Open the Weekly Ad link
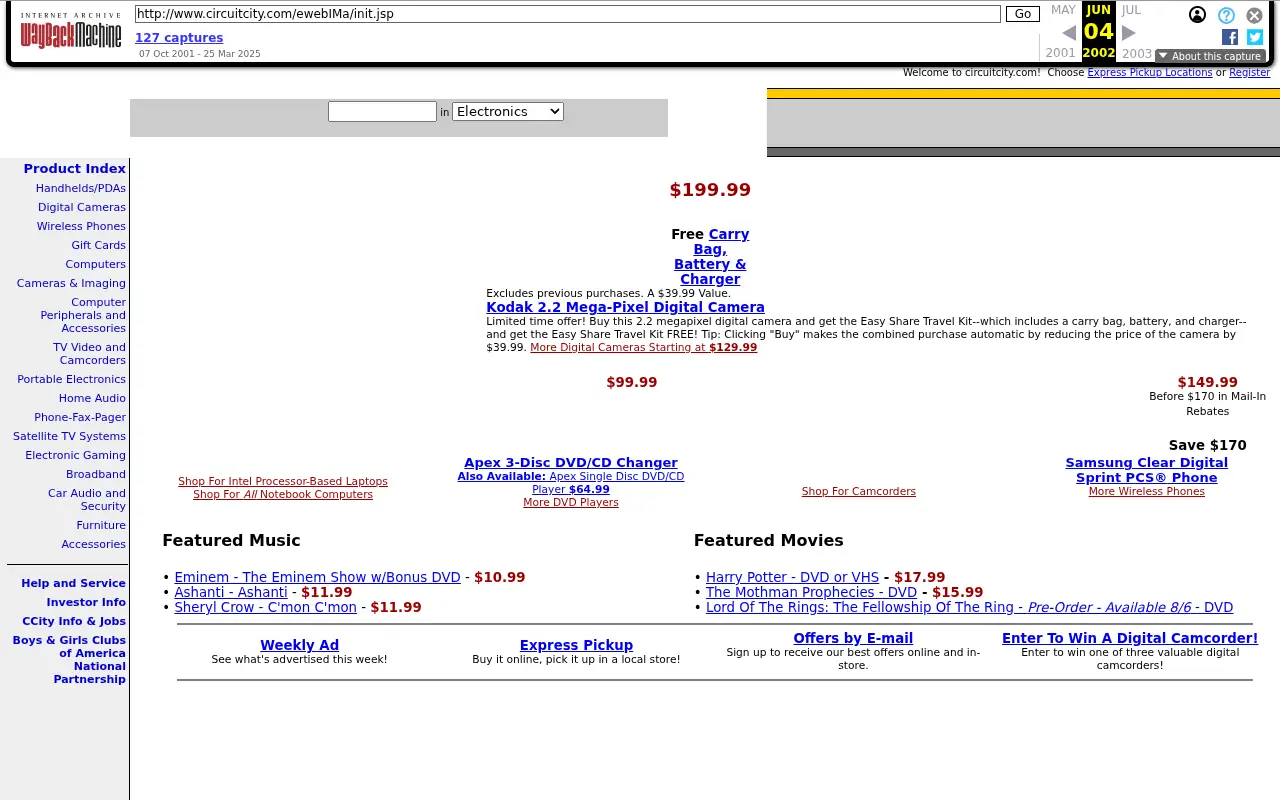The image size is (1280, 800). click(x=300, y=645)
